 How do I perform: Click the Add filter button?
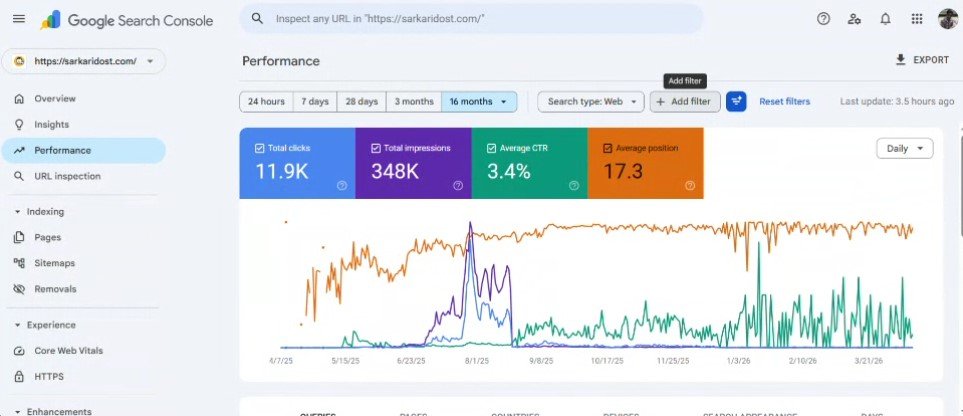click(684, 101)
